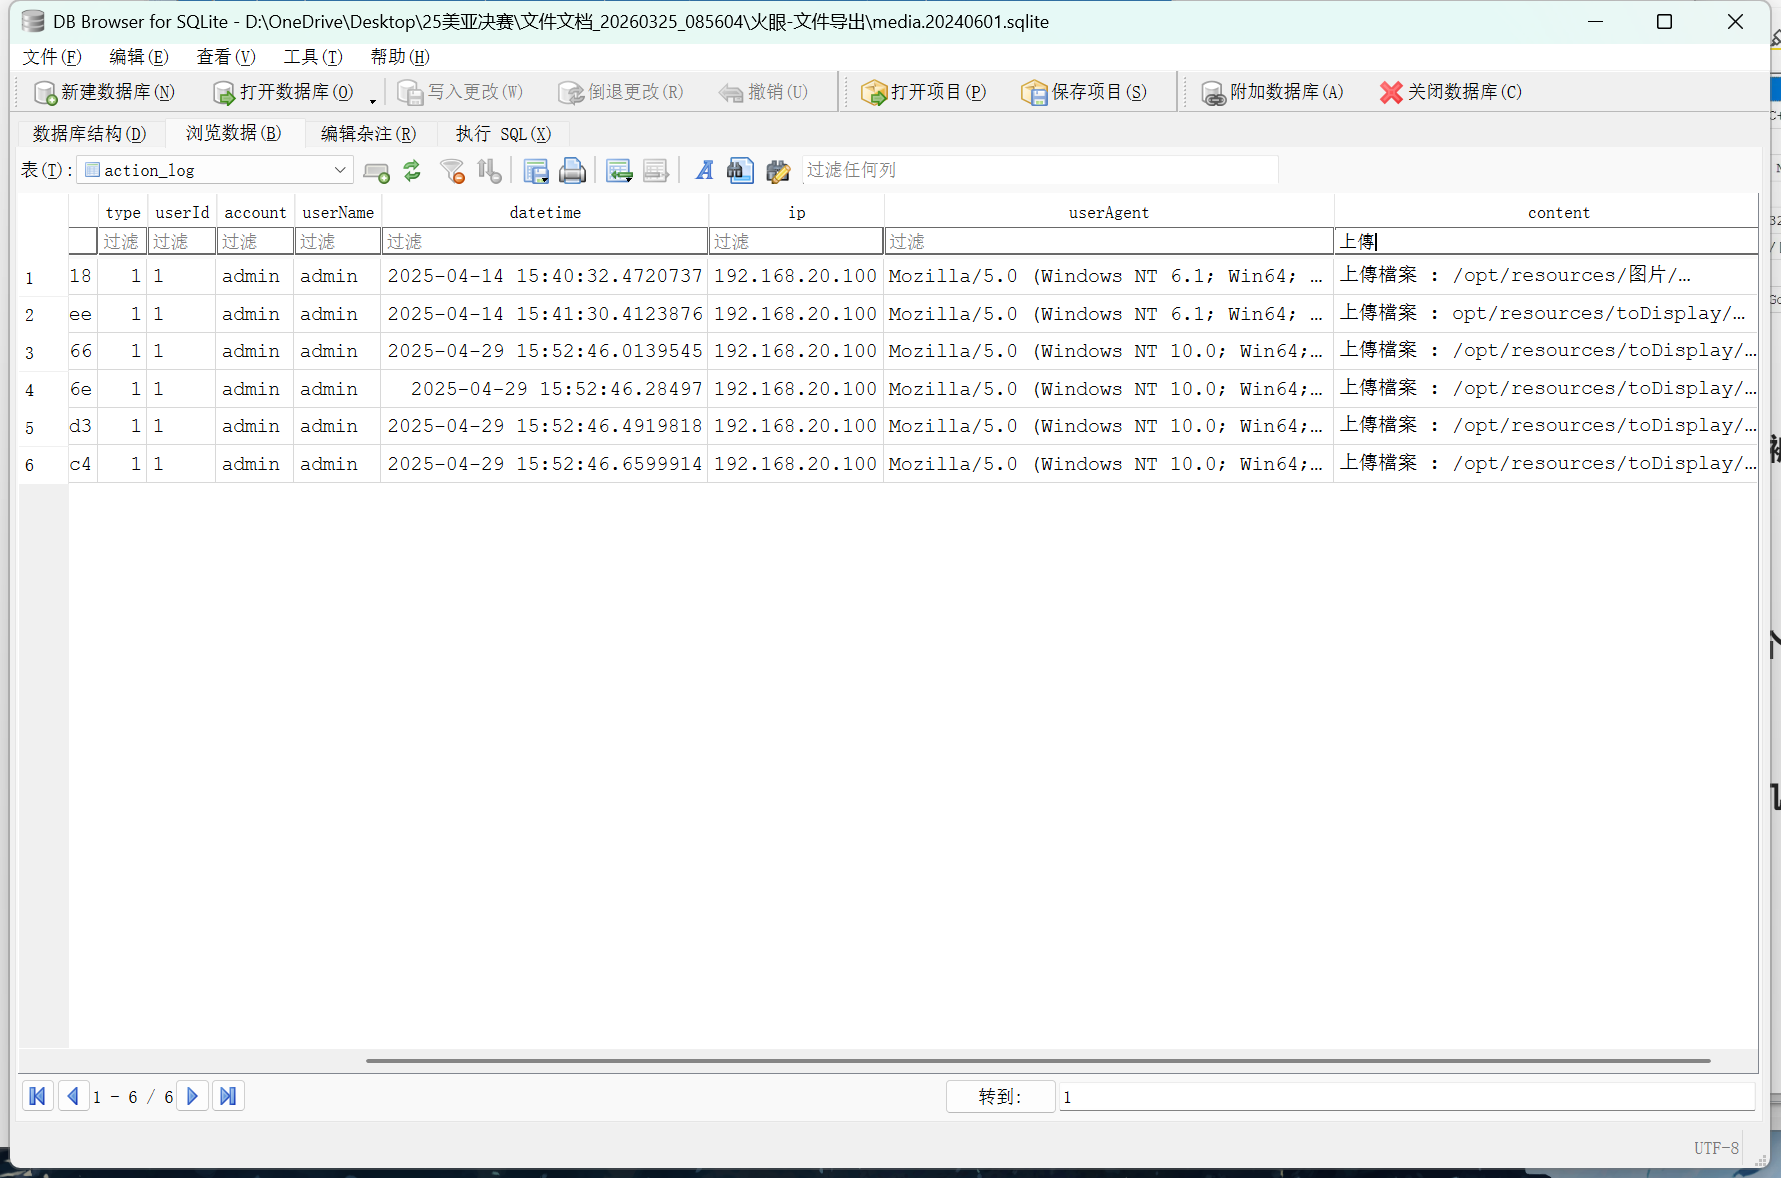Click the Open Project (打开项目) button

pyautogui.click(x=923, y=92)
